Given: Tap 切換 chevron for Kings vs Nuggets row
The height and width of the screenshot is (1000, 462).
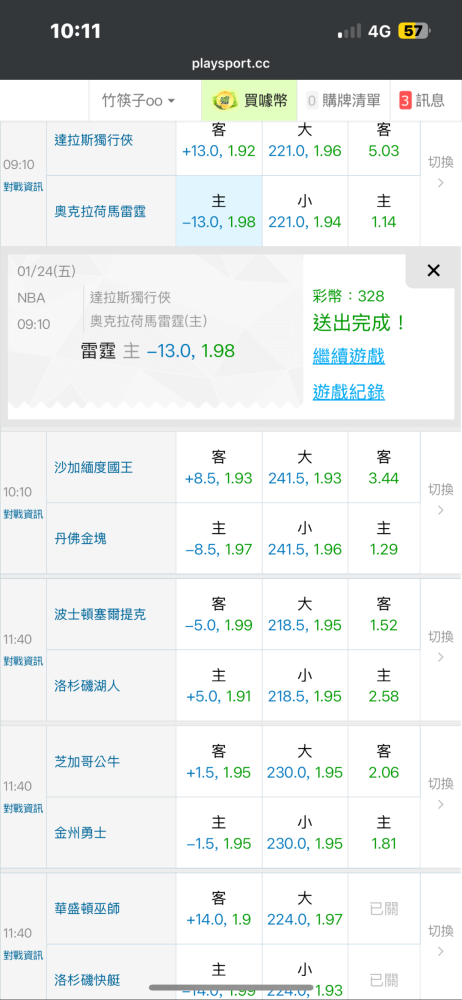Looking at the screenshot, I should (441, 499).
